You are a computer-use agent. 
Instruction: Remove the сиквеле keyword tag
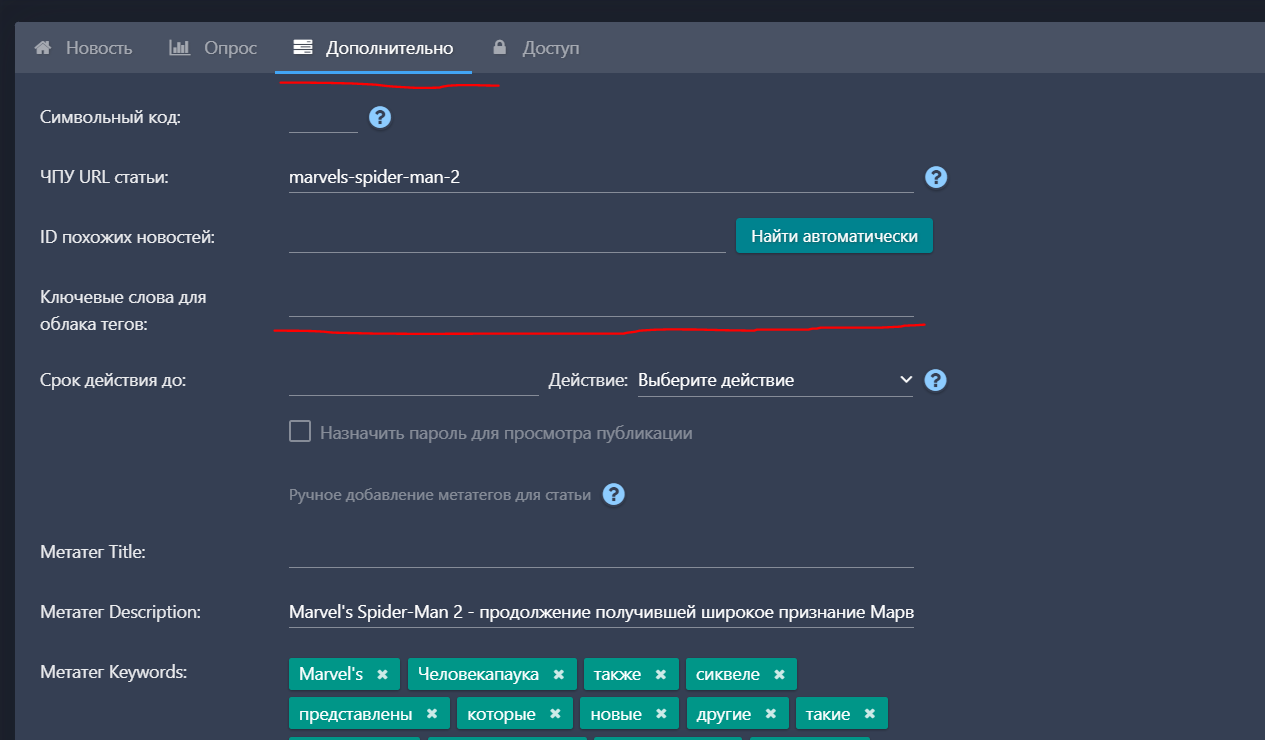778,674
